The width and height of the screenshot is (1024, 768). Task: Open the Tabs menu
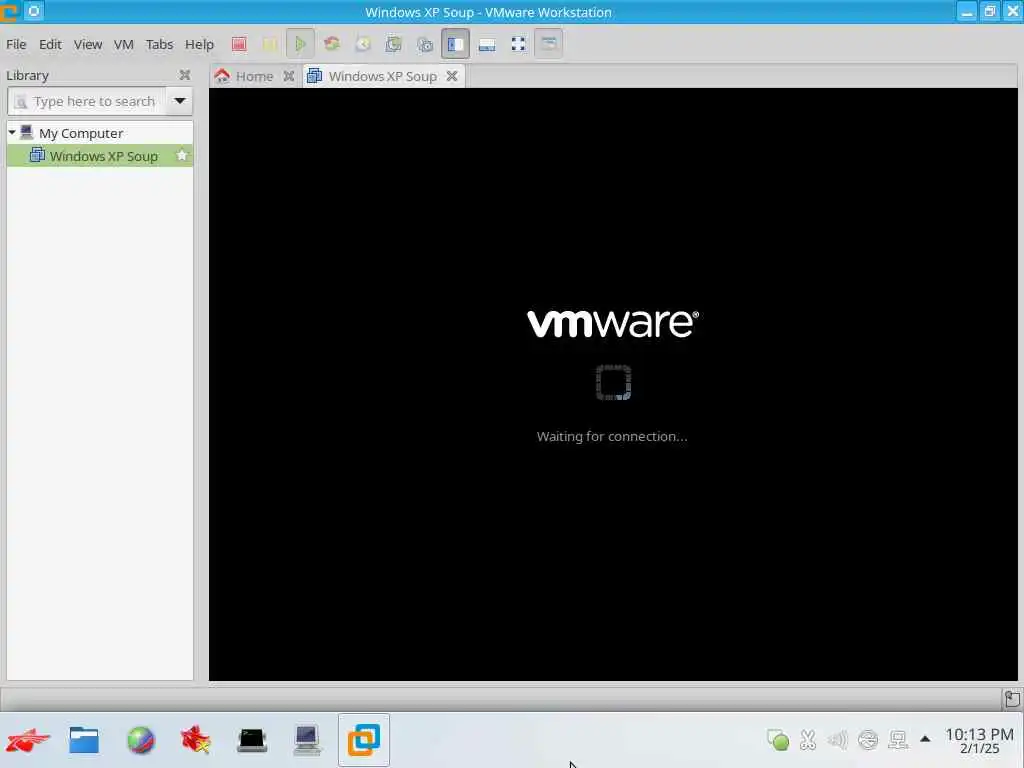point(159,44)
